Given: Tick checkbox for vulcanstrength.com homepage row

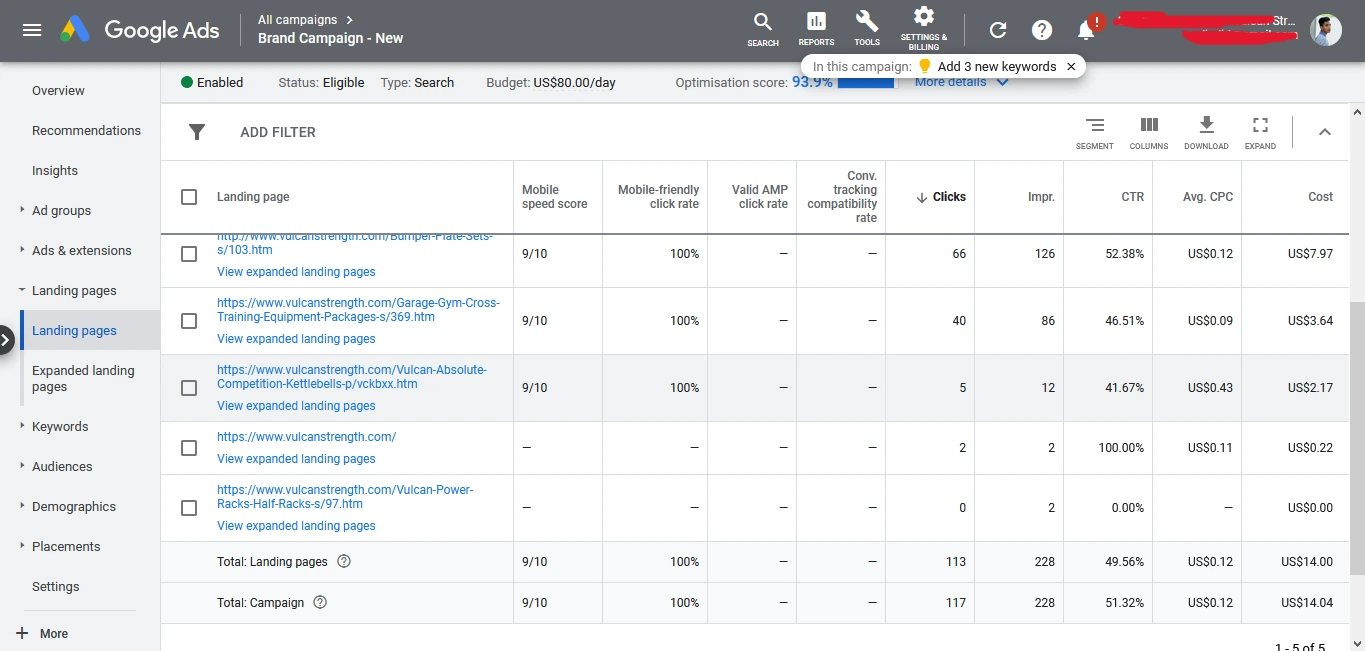Looking at the screenshot, I should (189, 448).
